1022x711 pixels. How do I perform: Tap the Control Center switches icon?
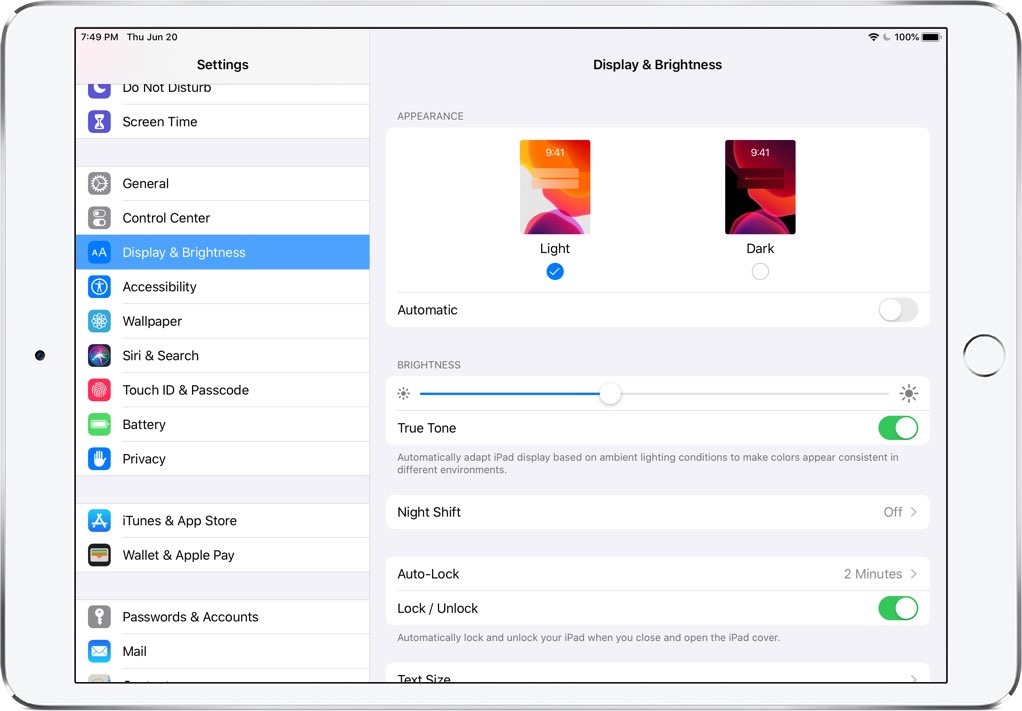tap(99, 218)
